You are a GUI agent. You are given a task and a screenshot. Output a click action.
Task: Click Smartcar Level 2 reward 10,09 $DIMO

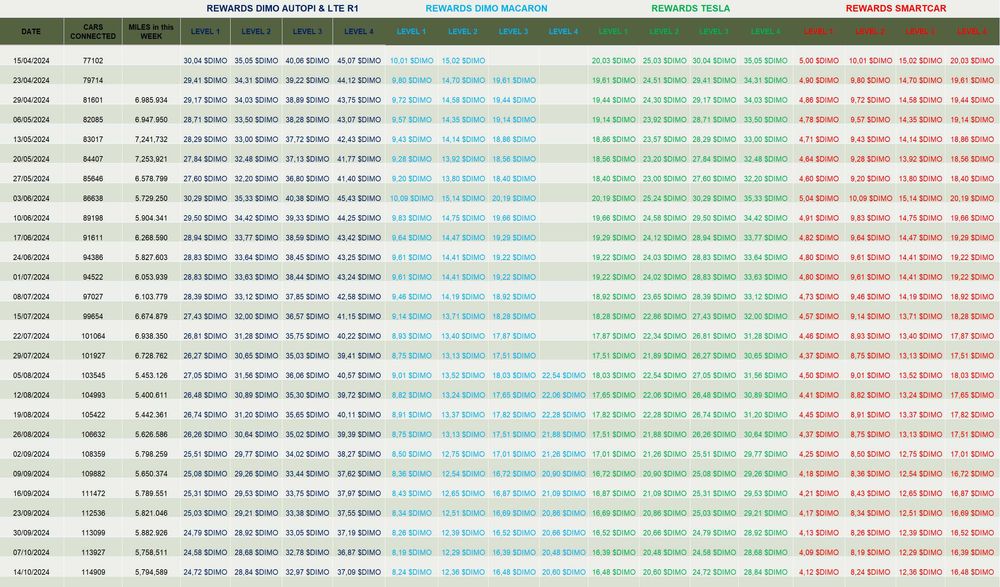(x=870, y=198)
